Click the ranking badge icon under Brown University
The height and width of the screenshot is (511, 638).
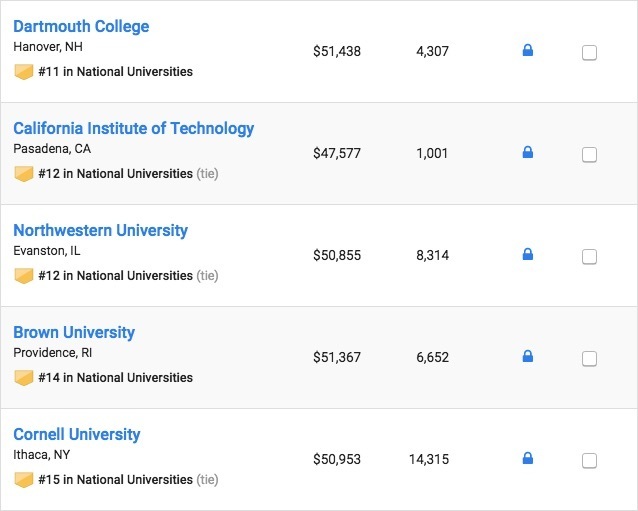(24, 378)
